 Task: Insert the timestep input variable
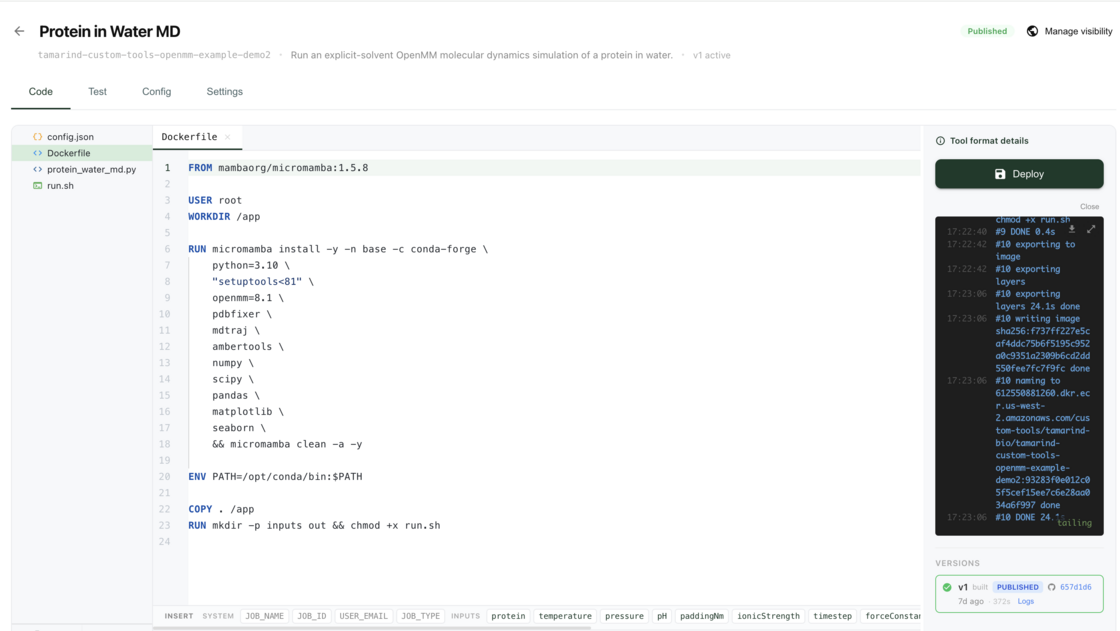(x=832, y=616)
